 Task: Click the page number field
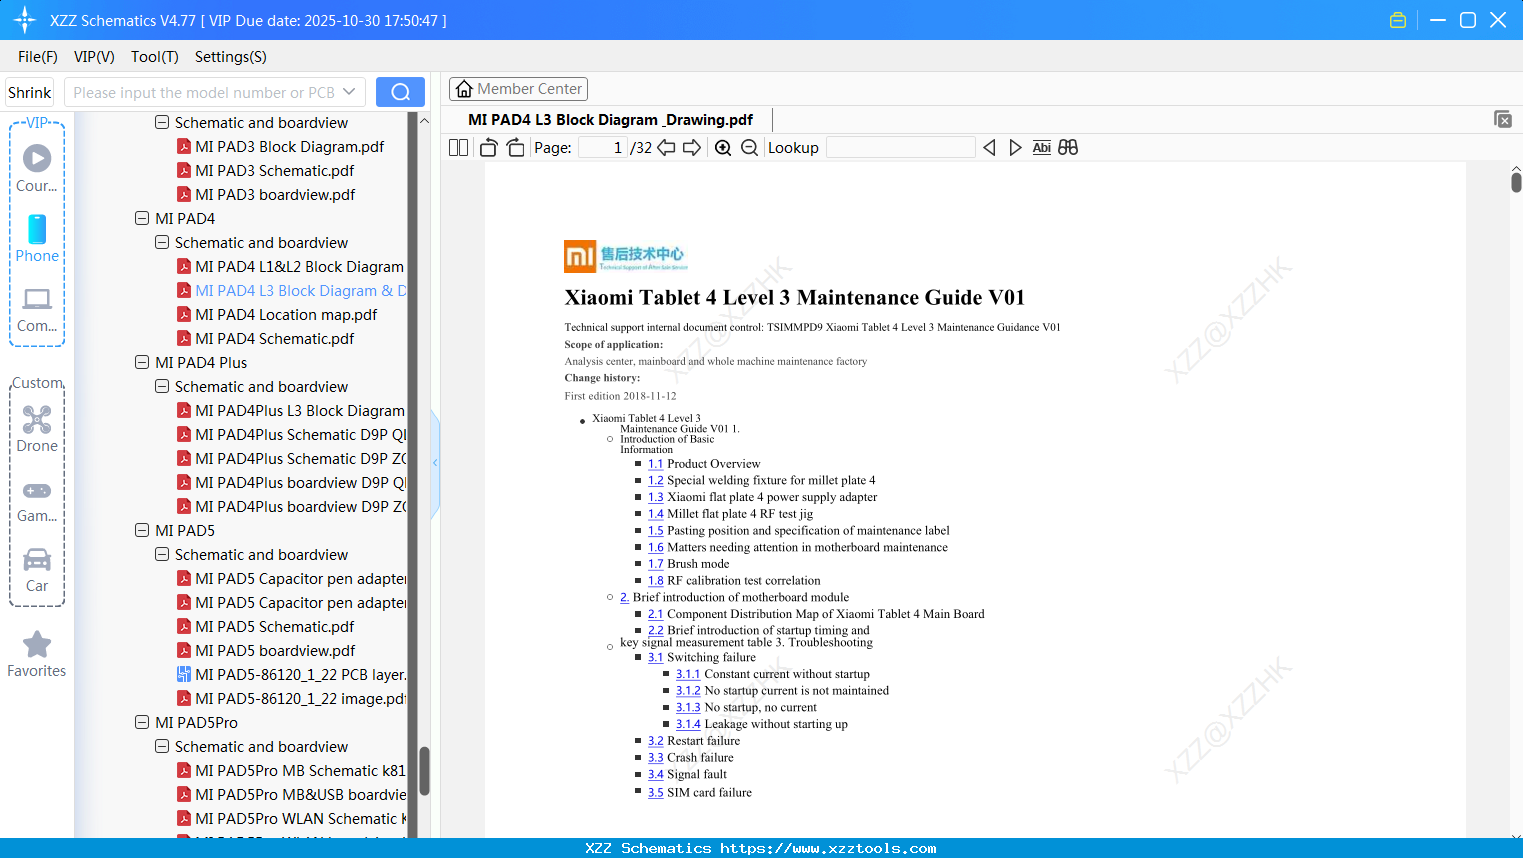click(602, 148)
